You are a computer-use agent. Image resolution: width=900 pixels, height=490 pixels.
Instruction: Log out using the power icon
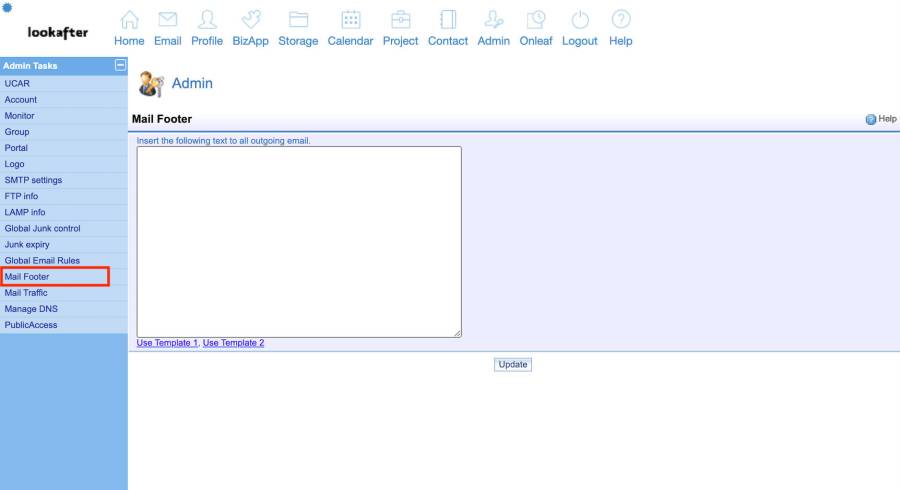tap(580, 20)
